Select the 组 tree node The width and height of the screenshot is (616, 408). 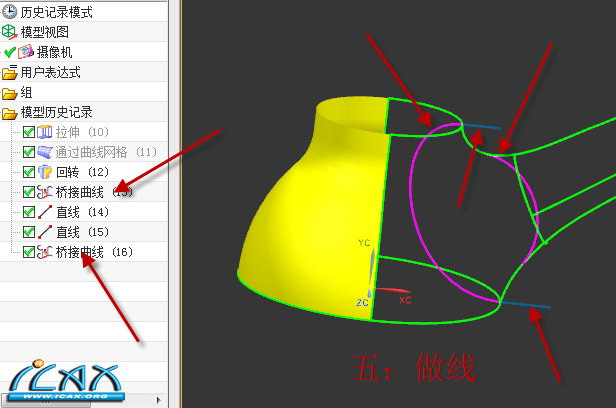pos(26,93)
